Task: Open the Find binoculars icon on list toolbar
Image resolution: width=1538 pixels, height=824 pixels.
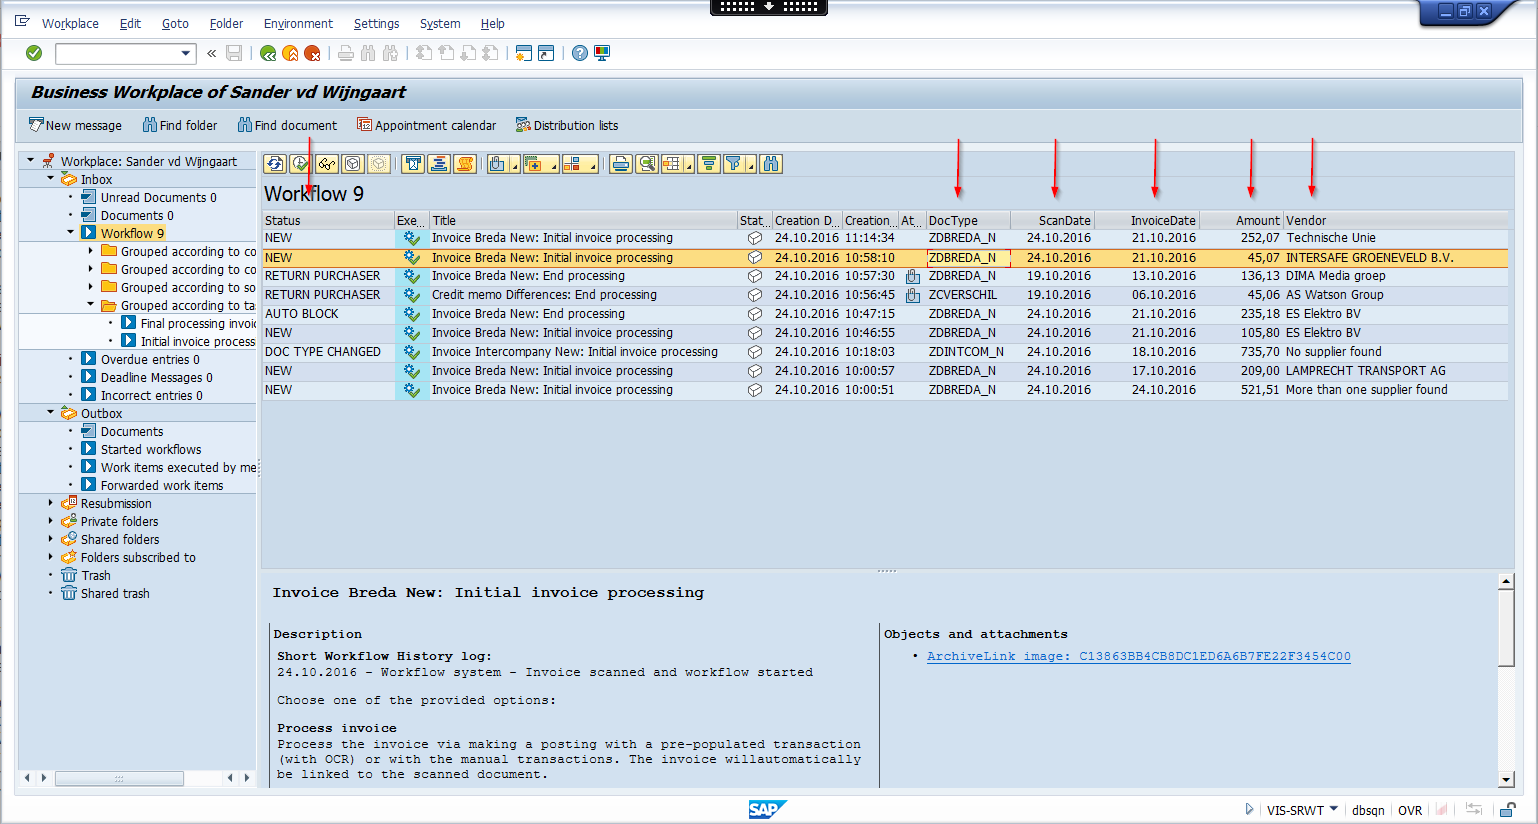Action: 771,163
